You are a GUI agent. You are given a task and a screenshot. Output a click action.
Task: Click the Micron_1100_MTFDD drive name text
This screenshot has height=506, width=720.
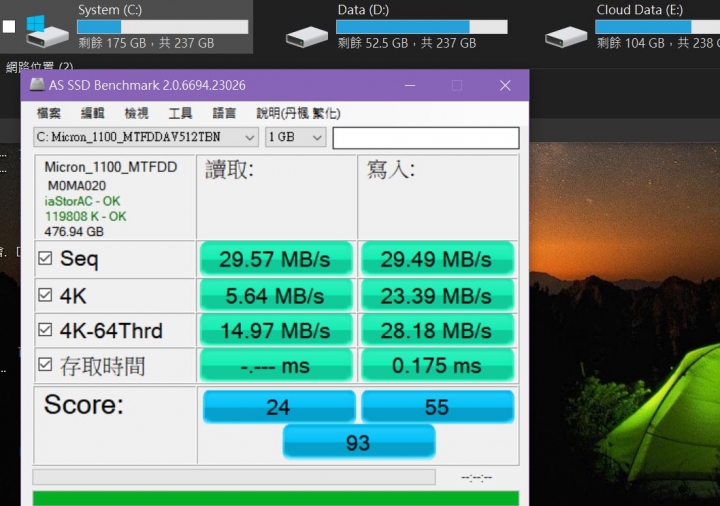click(x=111, y=167)
